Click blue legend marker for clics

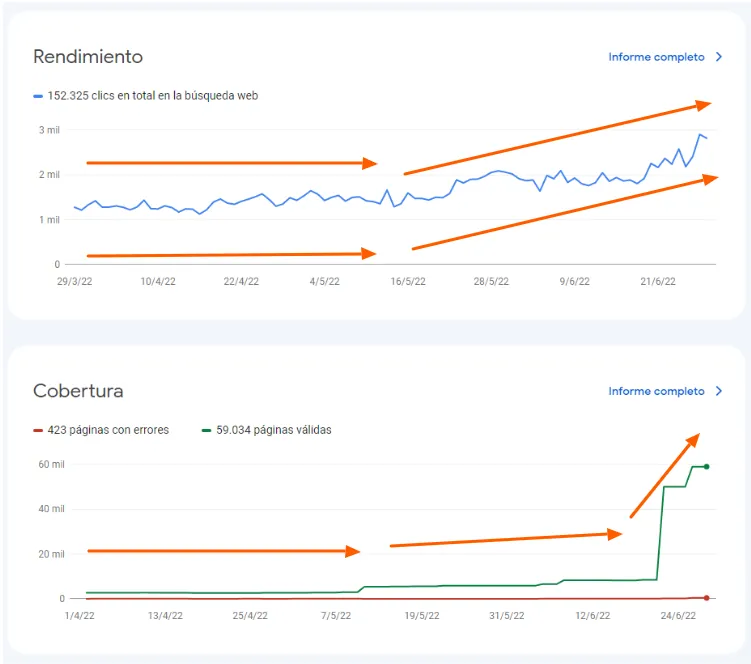[38, 96]
